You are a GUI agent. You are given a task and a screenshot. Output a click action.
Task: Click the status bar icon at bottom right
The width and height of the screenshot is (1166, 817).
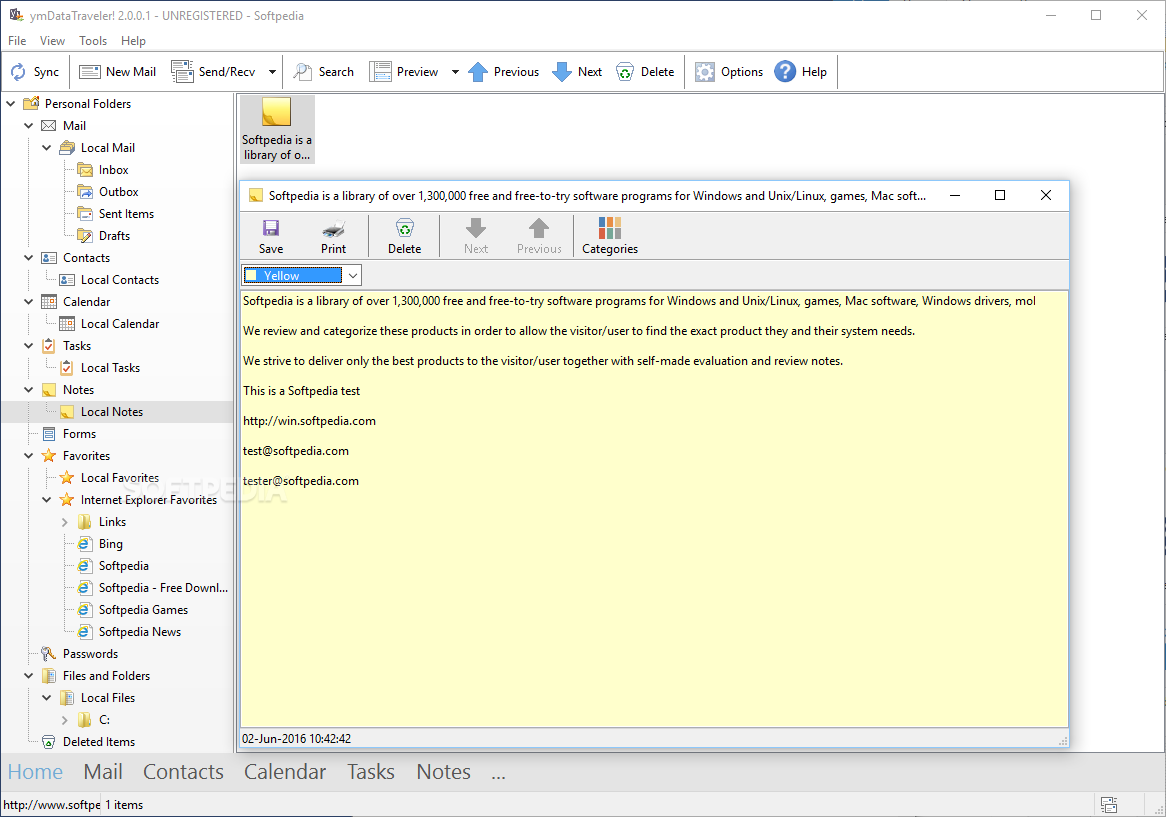(1109, 804)
